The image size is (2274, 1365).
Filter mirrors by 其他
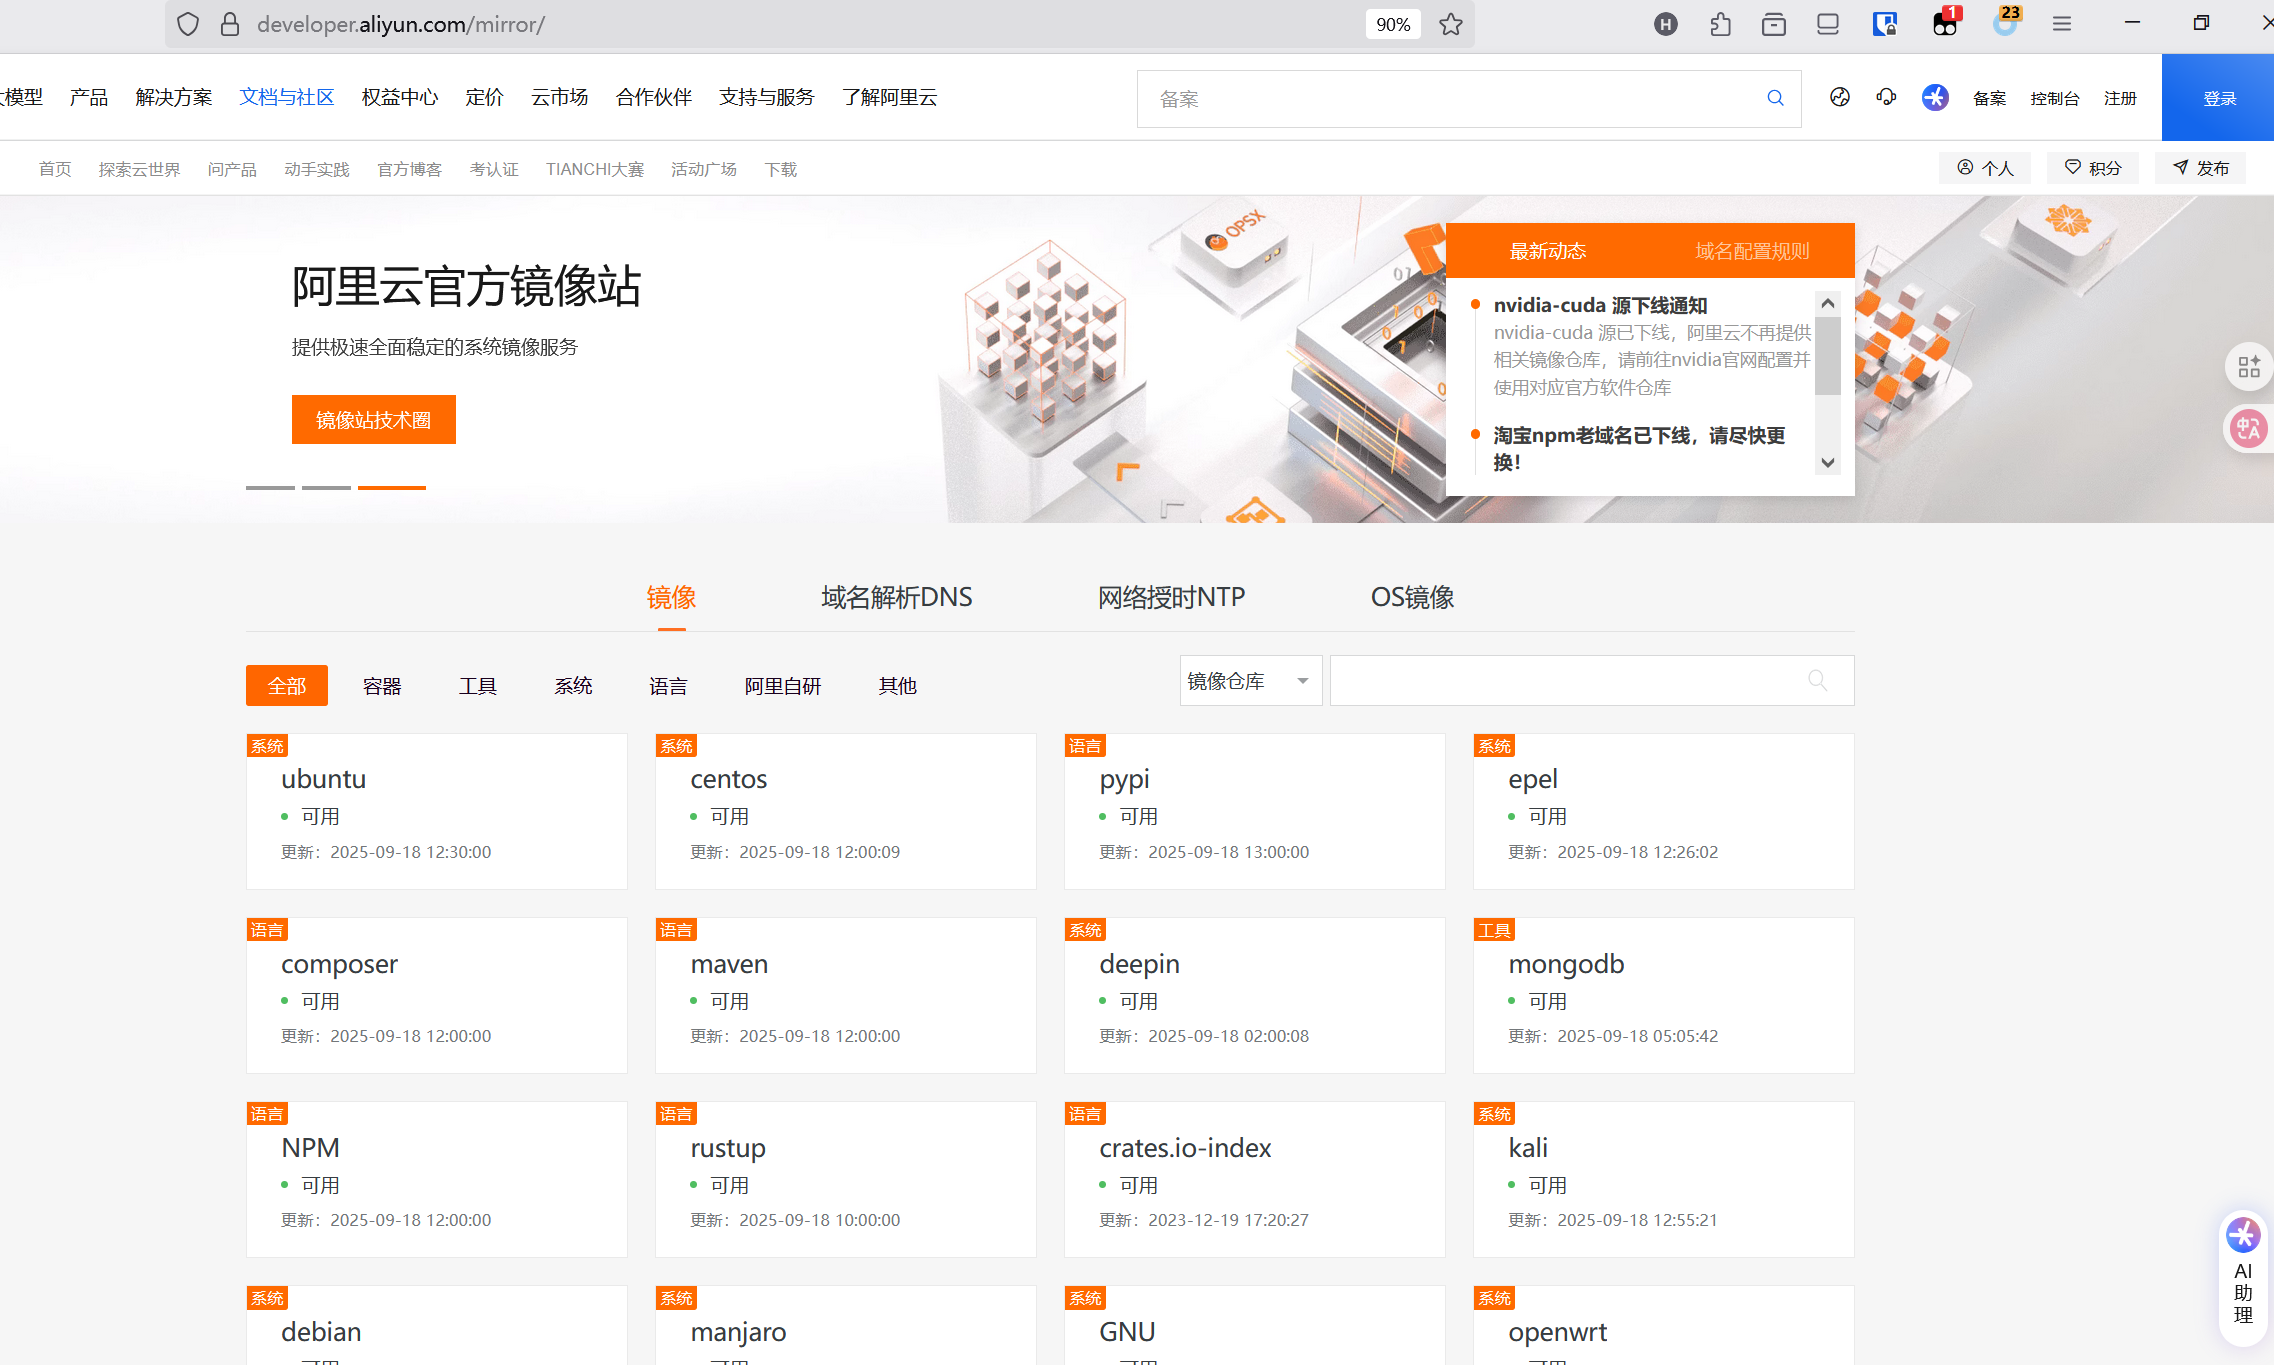coord(897,686)
